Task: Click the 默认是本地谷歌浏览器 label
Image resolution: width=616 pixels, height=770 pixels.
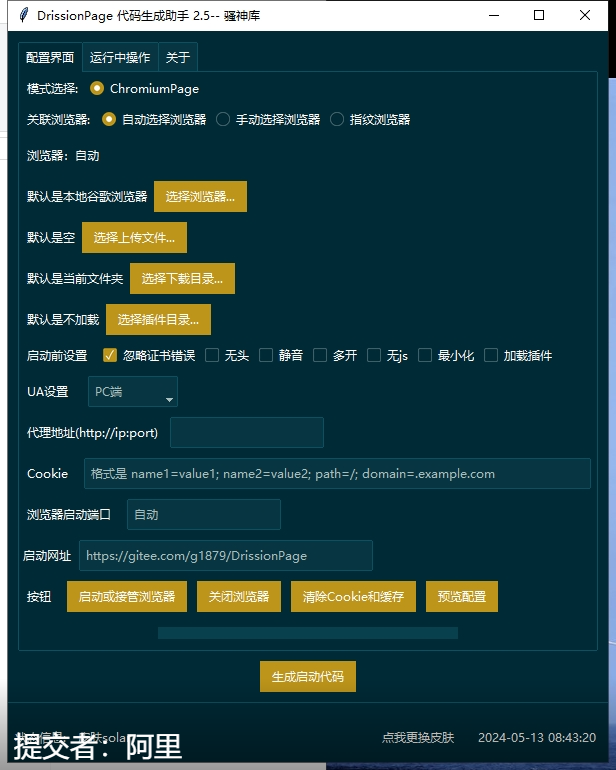Action: click(x=87, y=196)
